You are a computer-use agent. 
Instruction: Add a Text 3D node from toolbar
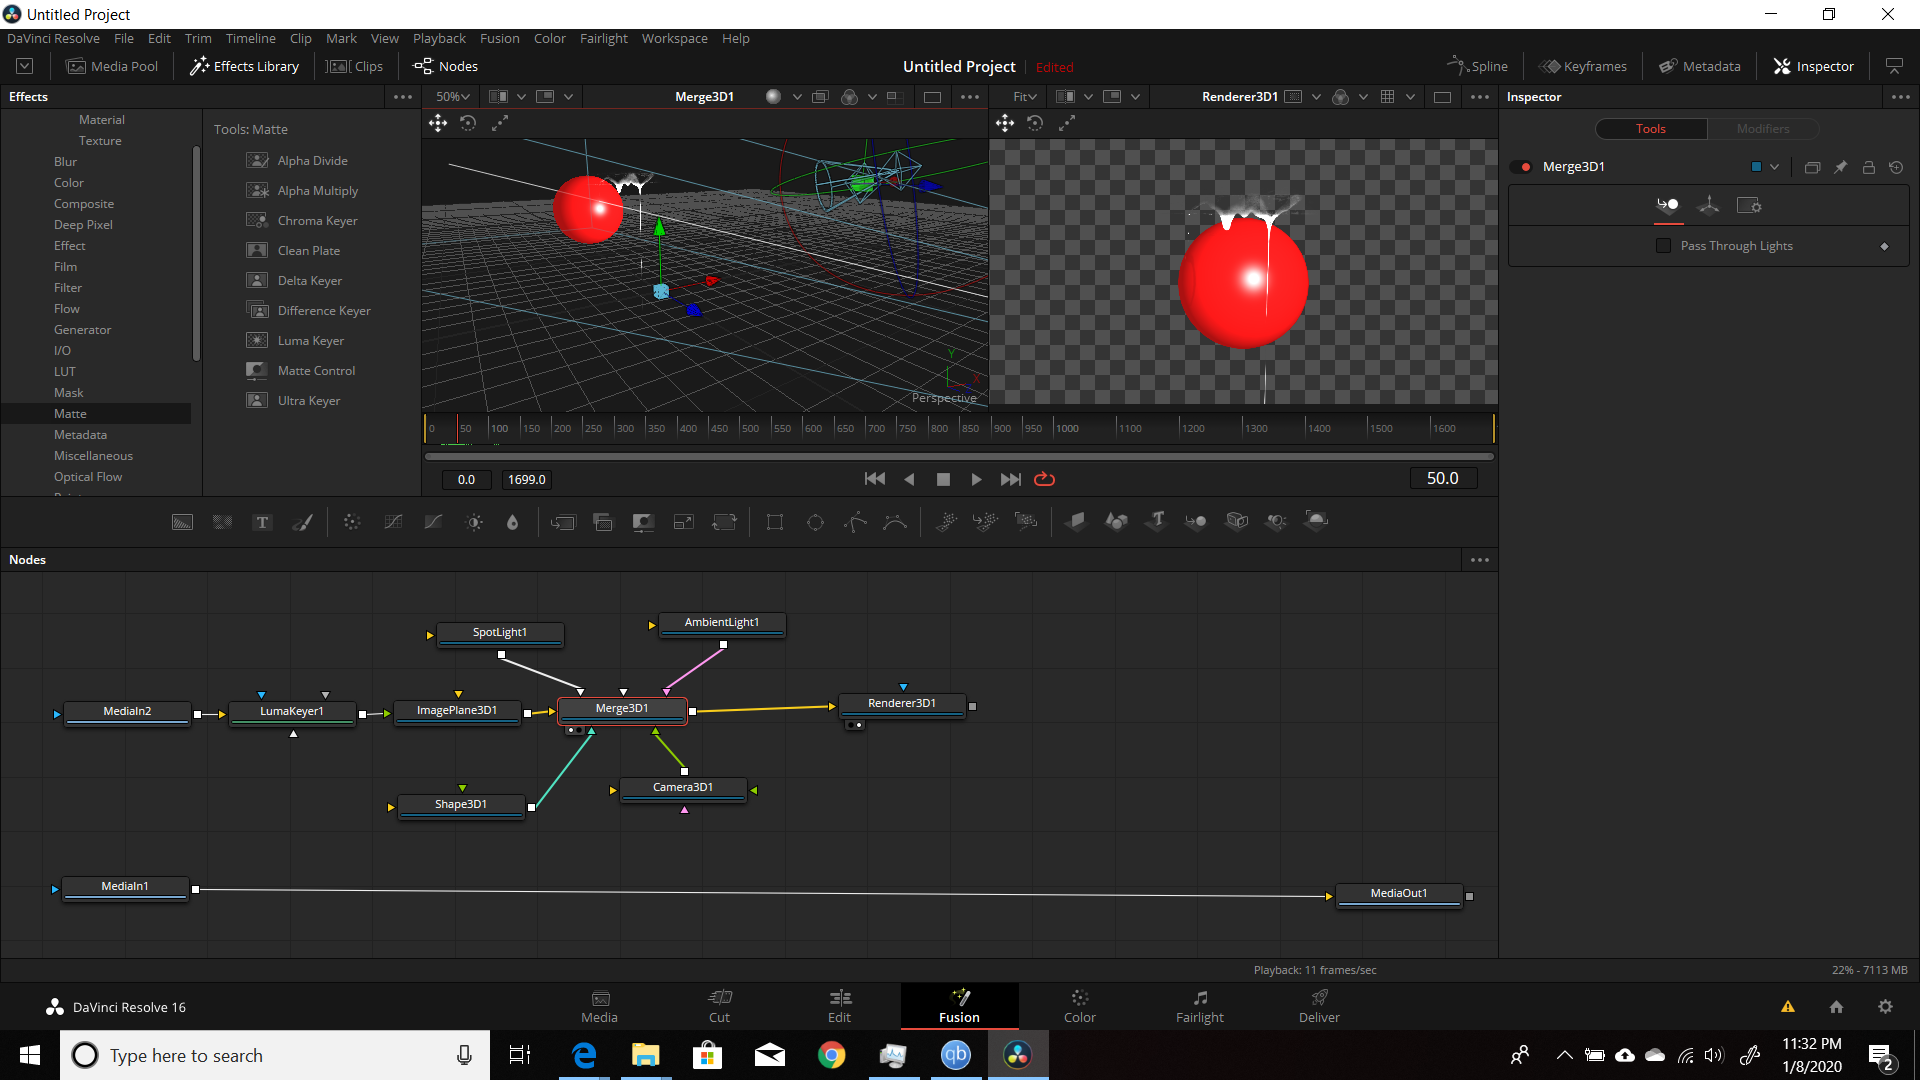pos(1157,521)
